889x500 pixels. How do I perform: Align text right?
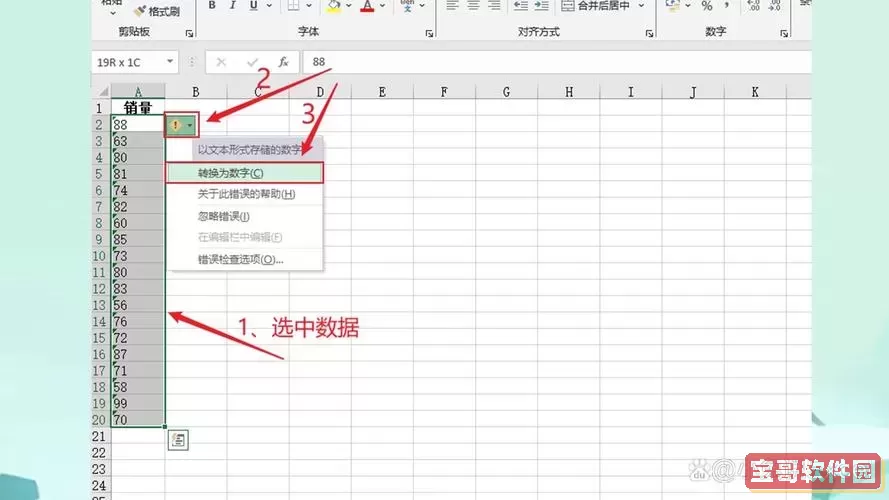tap(494, 6)
